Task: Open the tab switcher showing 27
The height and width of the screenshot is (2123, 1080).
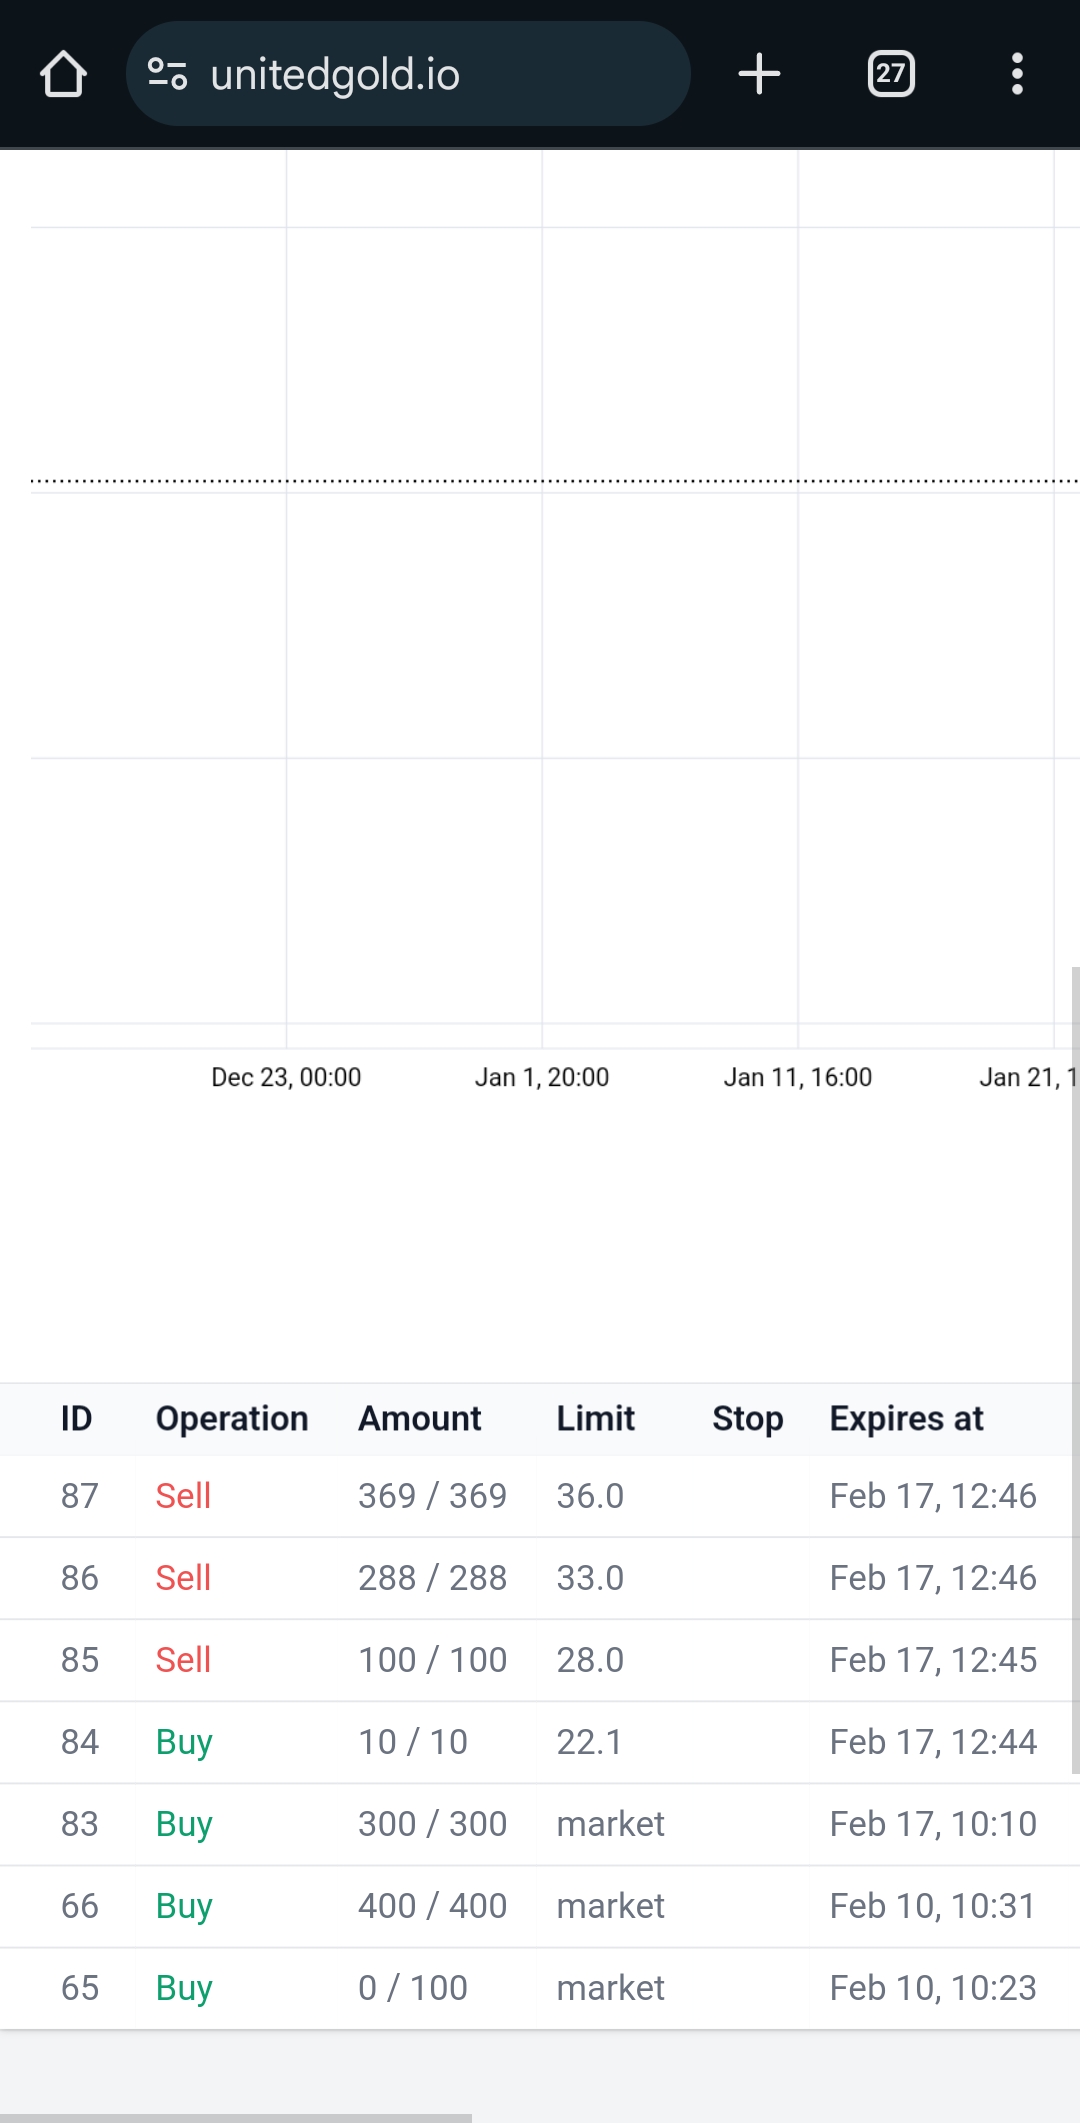Action: click(890, 74)
